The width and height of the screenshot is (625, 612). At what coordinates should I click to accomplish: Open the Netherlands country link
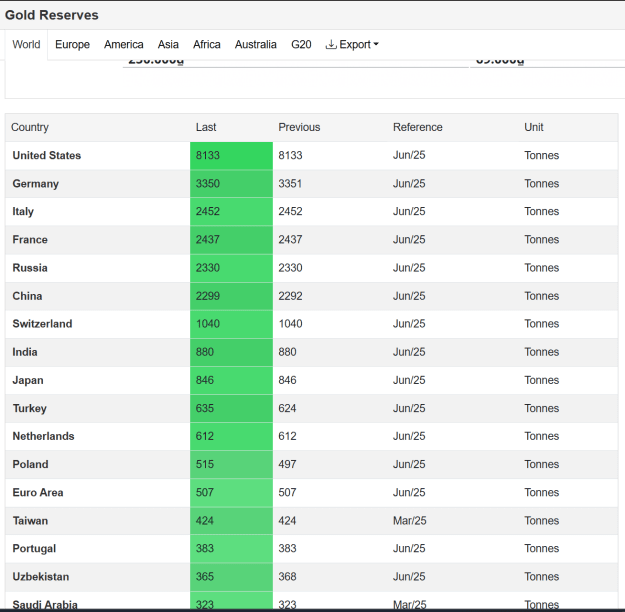(43, 436)
